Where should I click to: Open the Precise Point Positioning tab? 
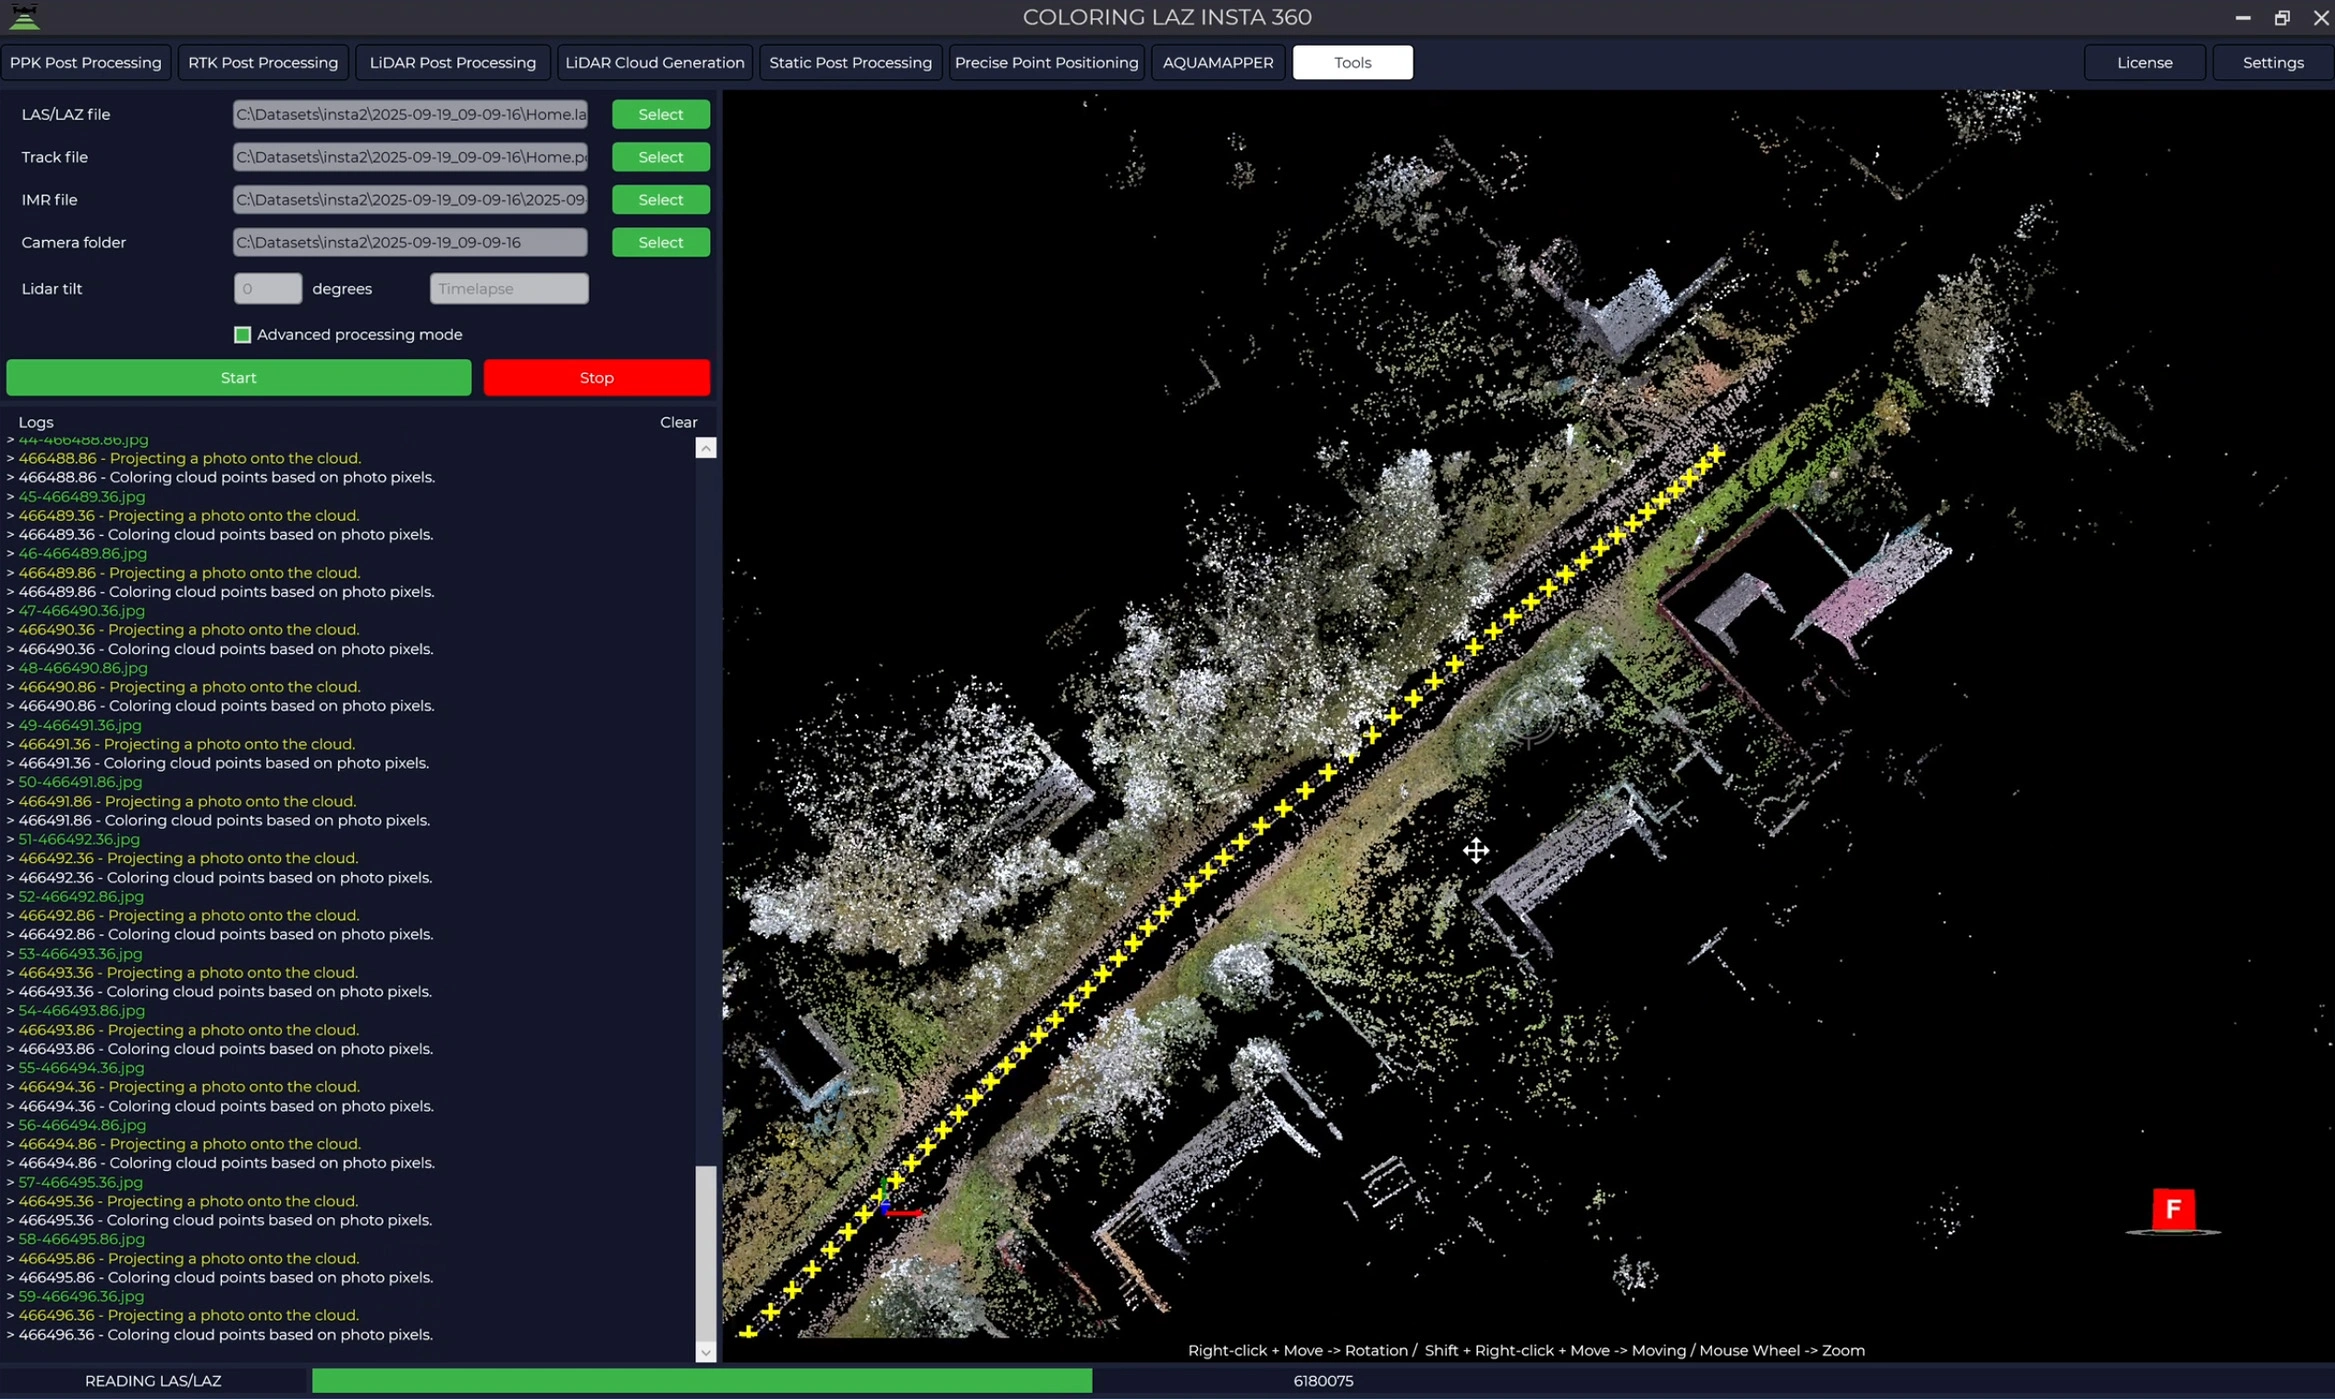coord(1046,62)
